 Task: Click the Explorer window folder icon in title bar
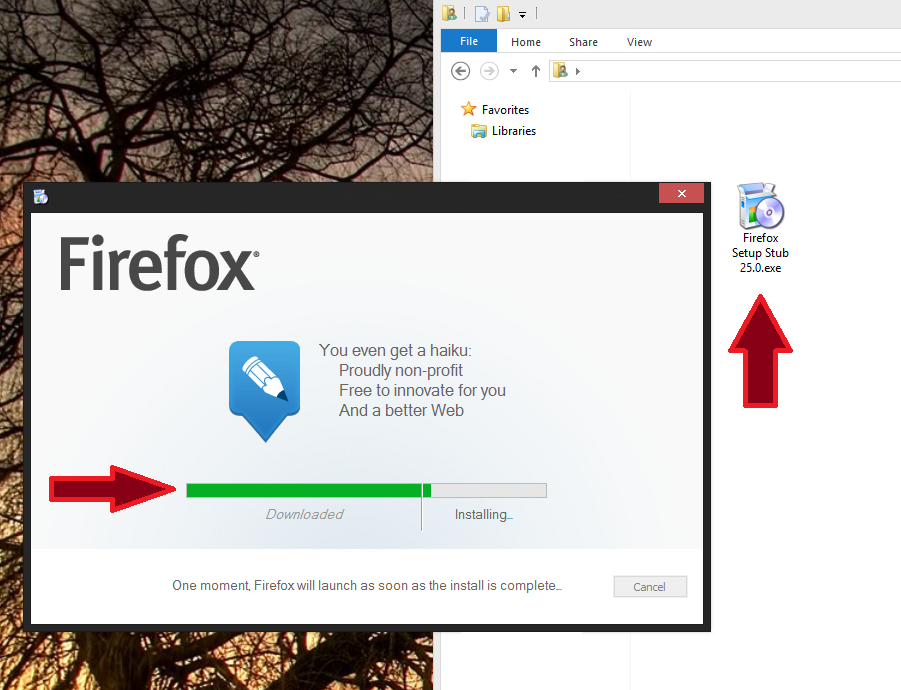click(x=449, y=13)
